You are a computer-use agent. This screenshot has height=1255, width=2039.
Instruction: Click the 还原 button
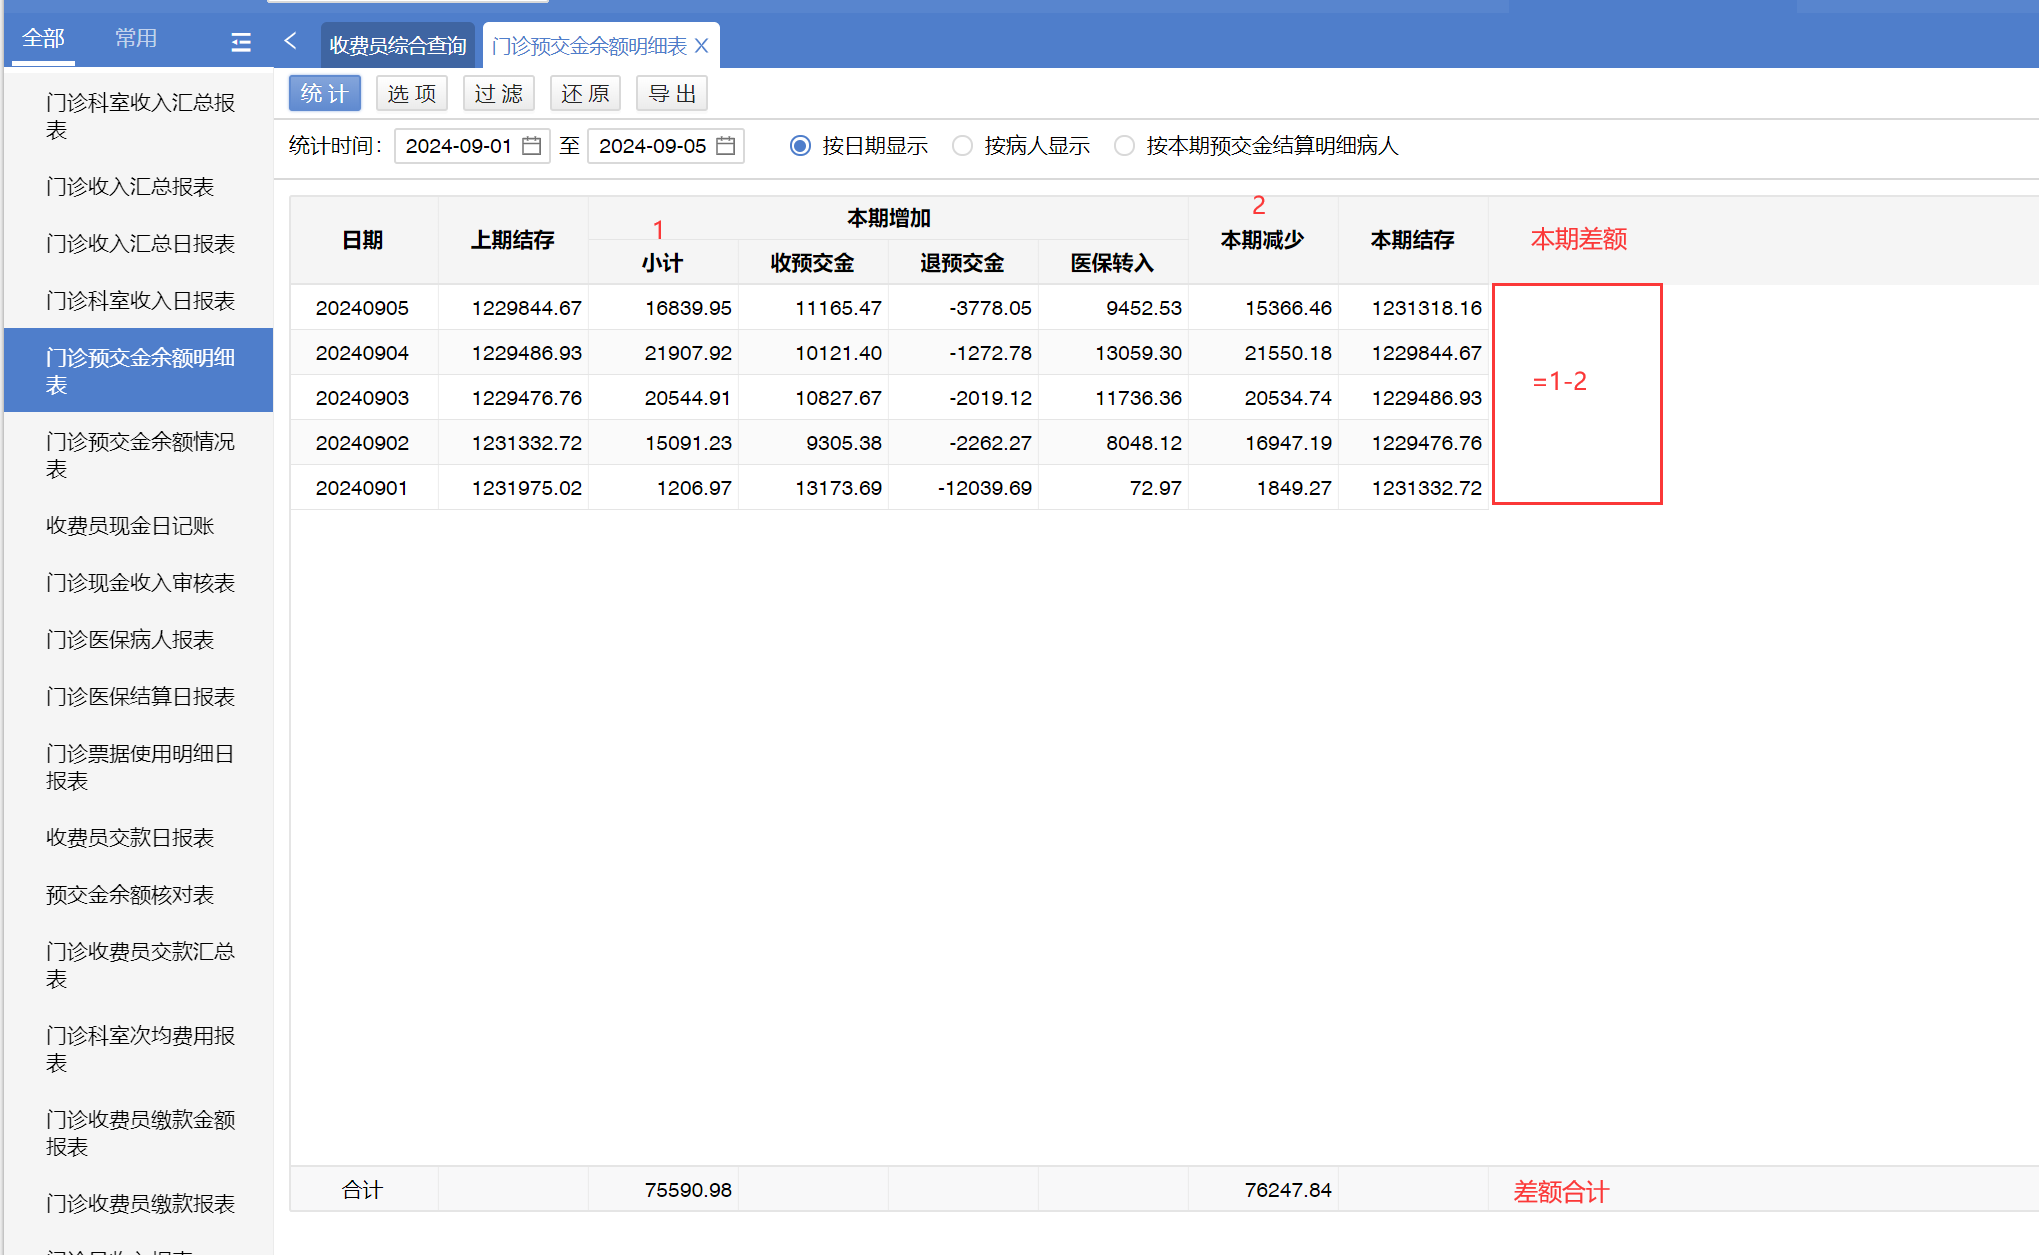(x=585, y=94)
